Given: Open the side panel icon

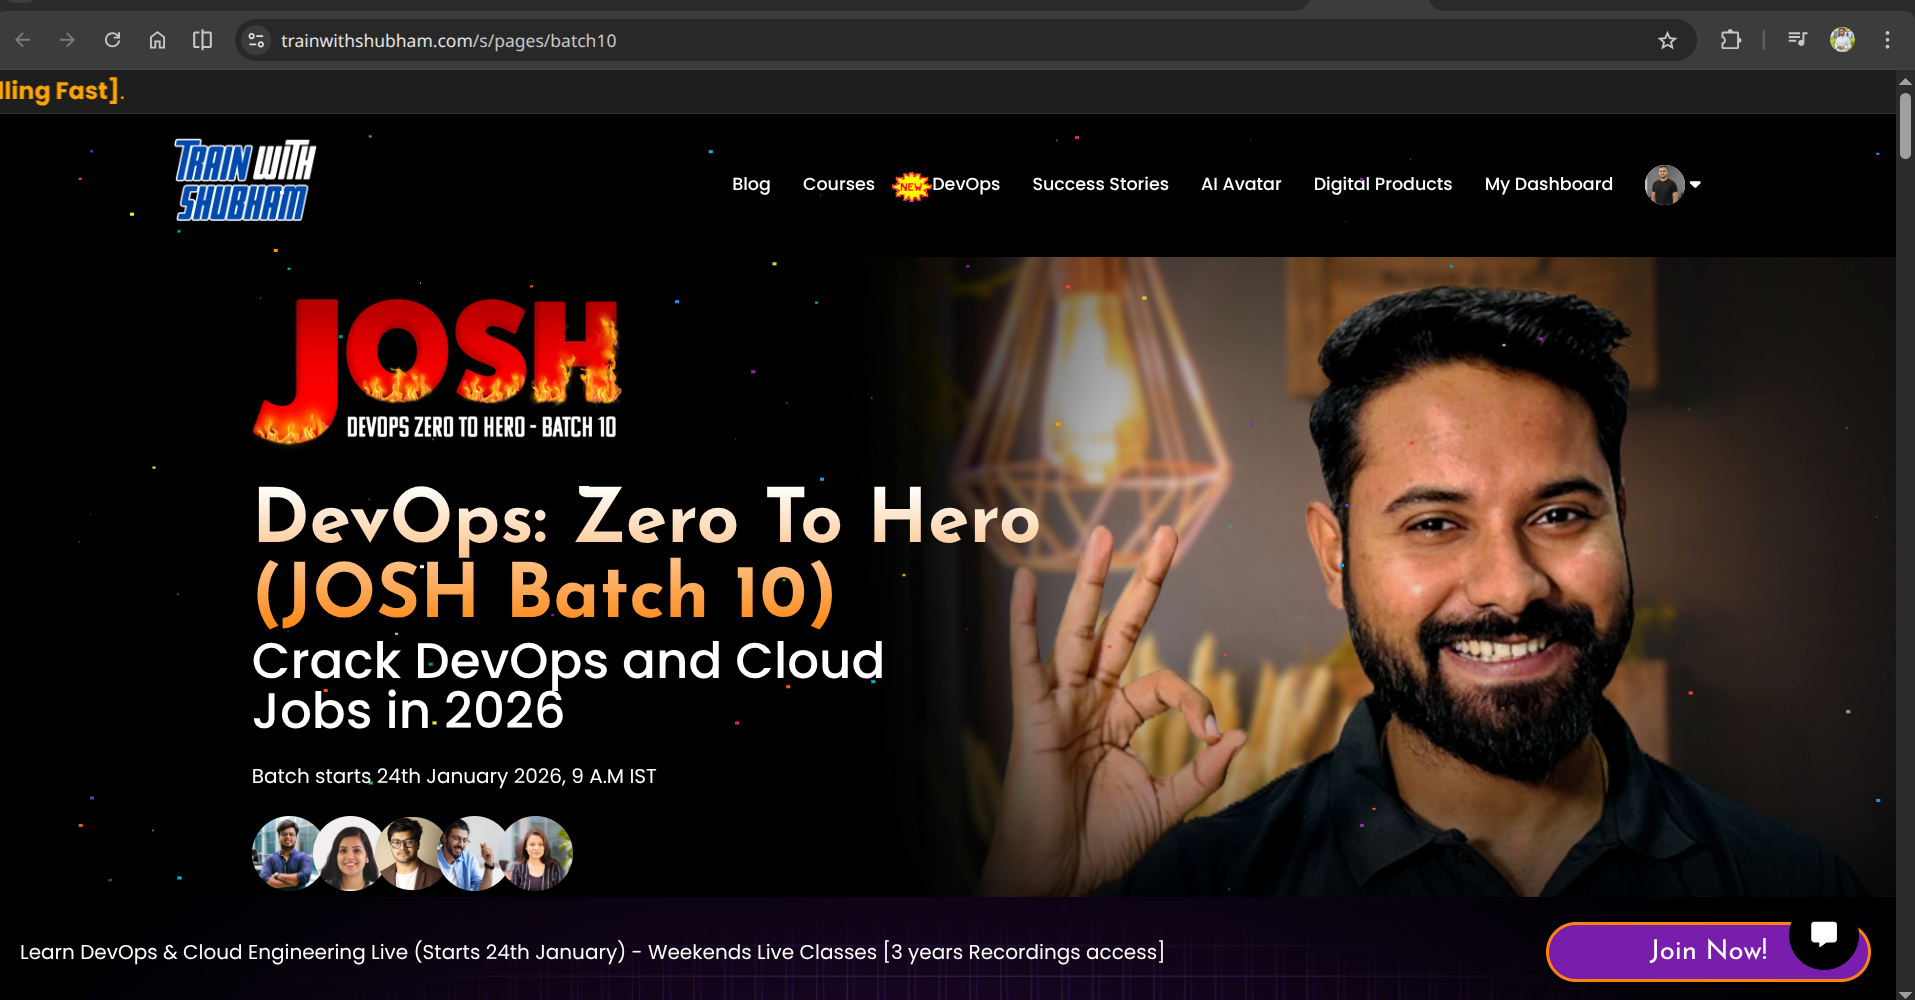Looking at the screenshot, I should click(202, 40).
